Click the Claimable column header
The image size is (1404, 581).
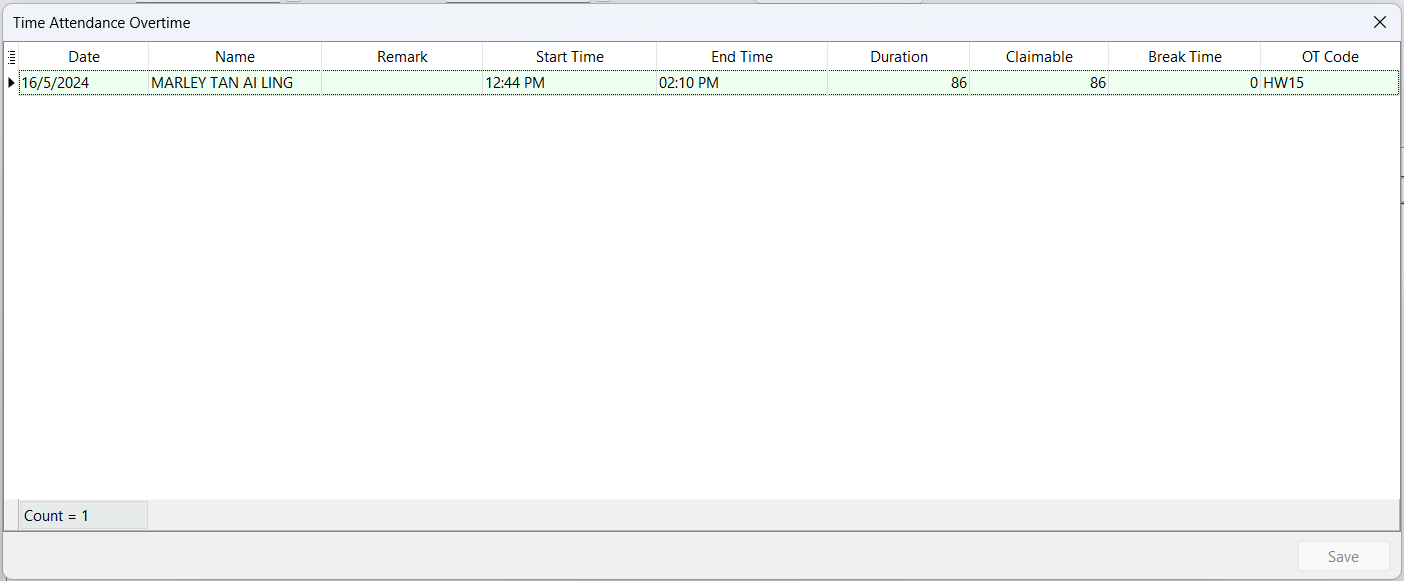tap(1039, 57)
